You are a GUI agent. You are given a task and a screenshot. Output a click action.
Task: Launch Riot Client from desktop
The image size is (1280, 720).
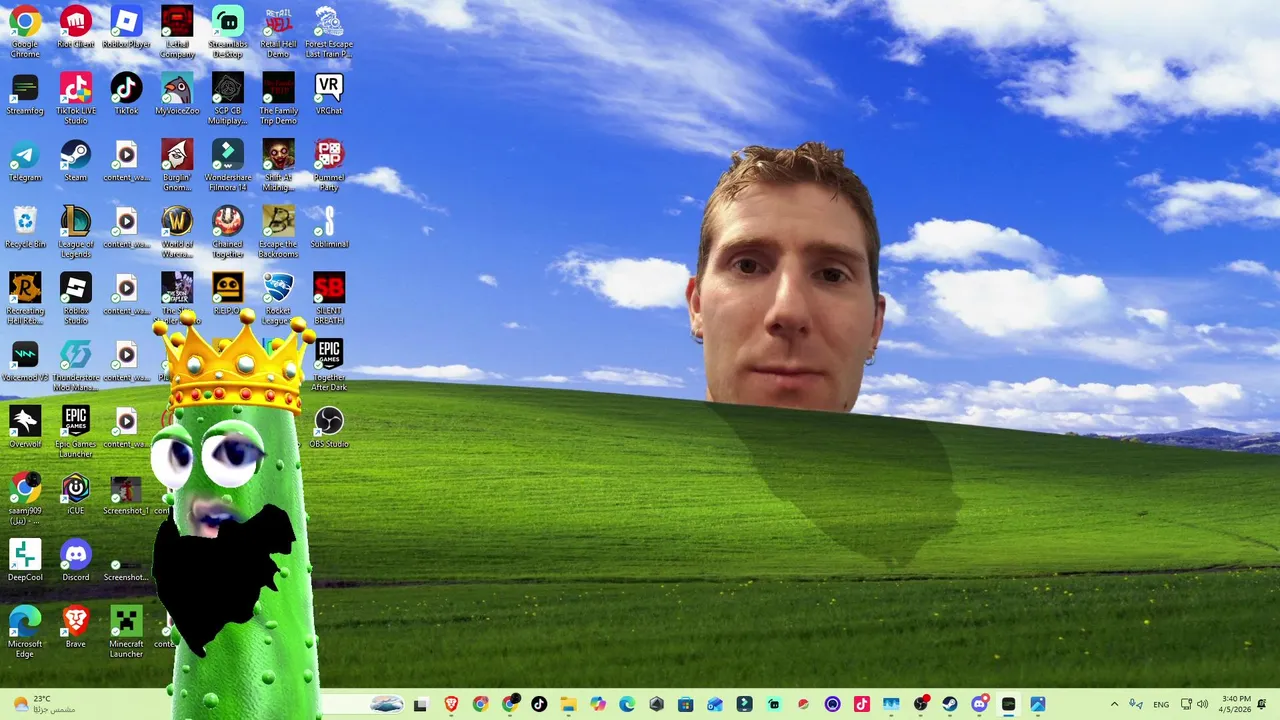click(x=75, y=28)
